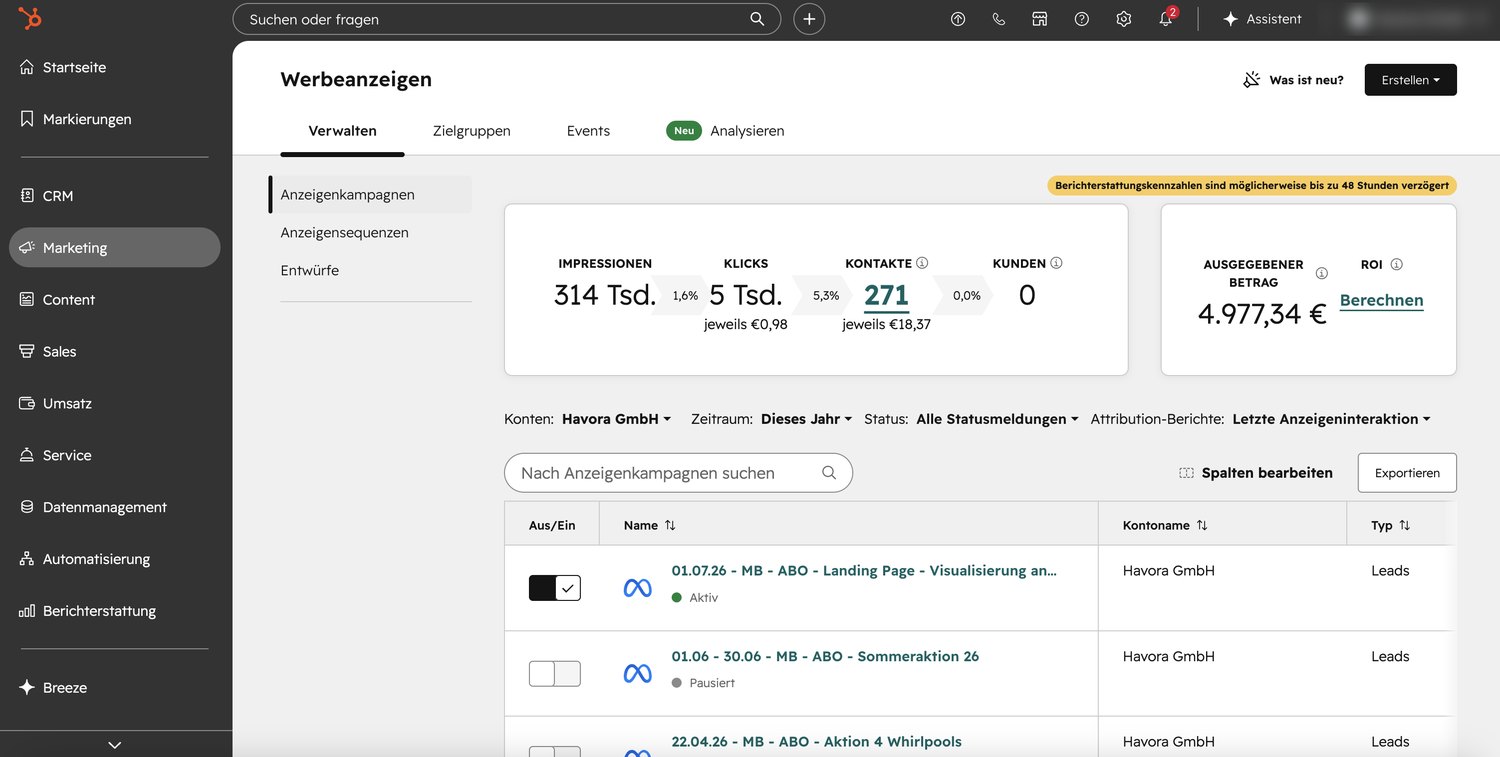
Task: Click Spalten bearbeiten
Action: tap(1256, 473)
